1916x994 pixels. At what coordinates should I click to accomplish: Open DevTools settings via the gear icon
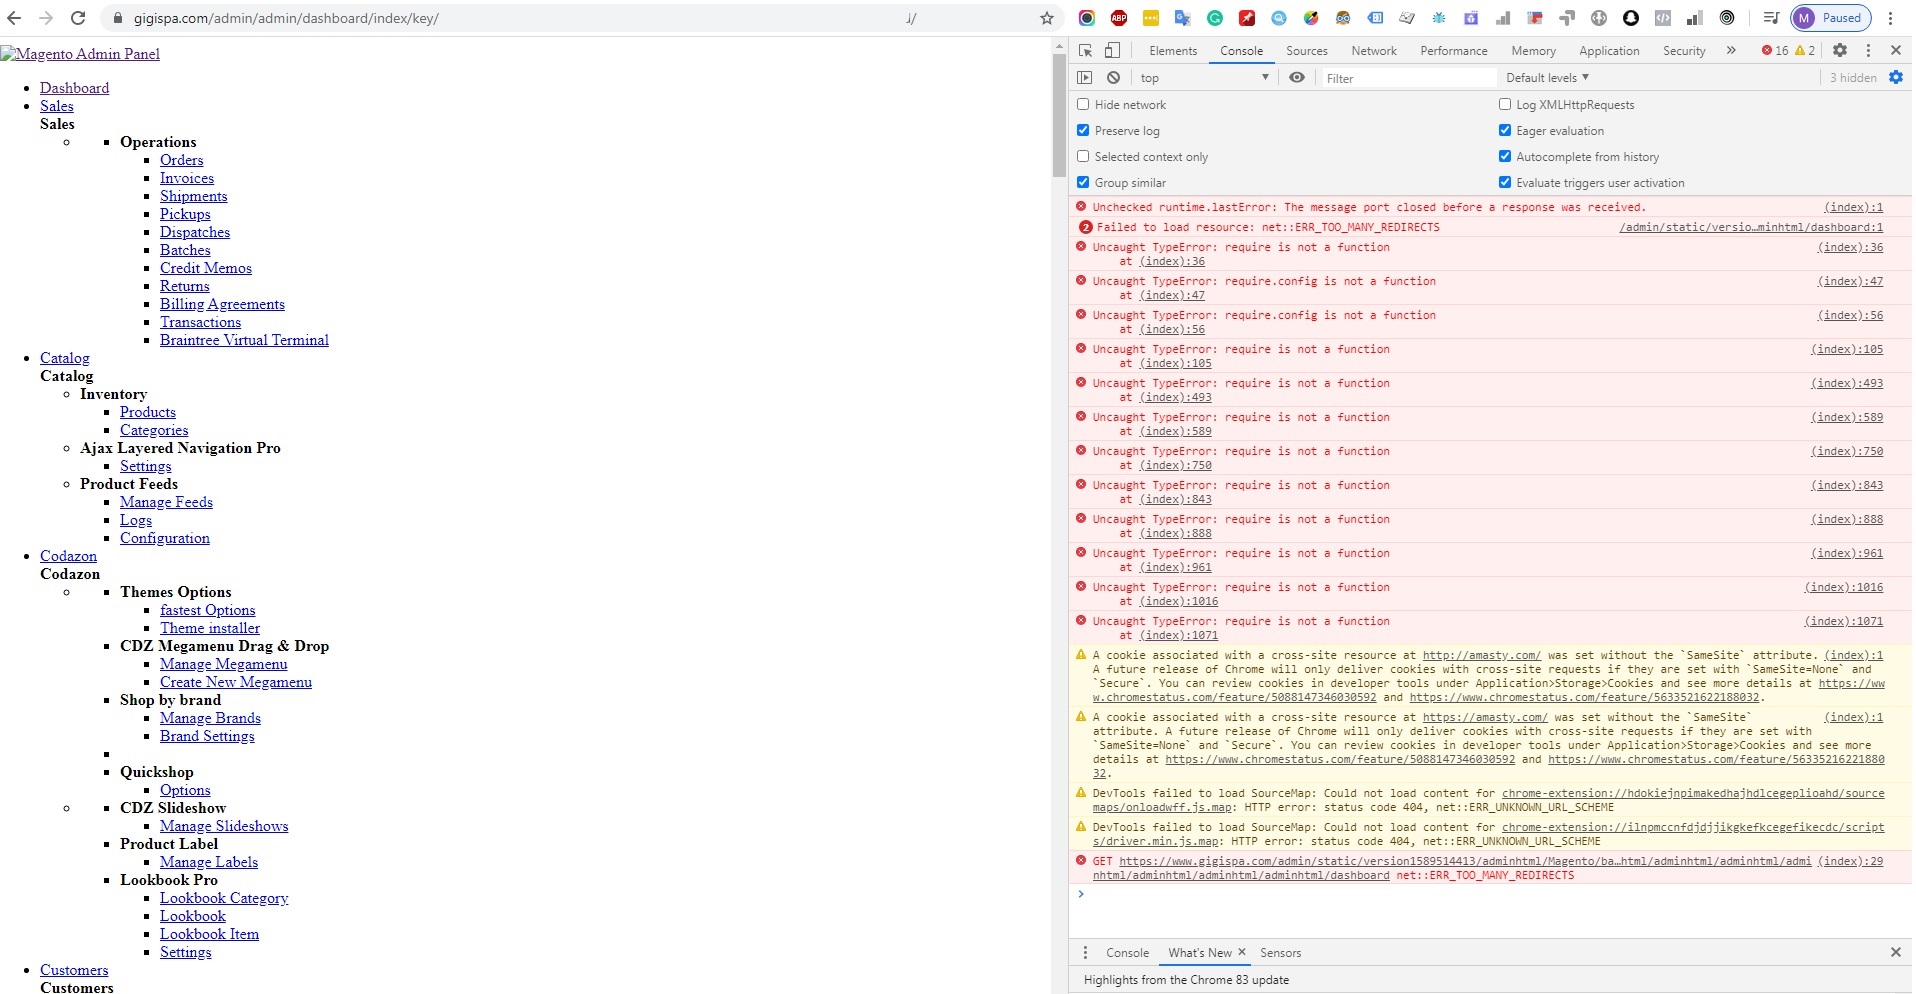pos(1840,50)
